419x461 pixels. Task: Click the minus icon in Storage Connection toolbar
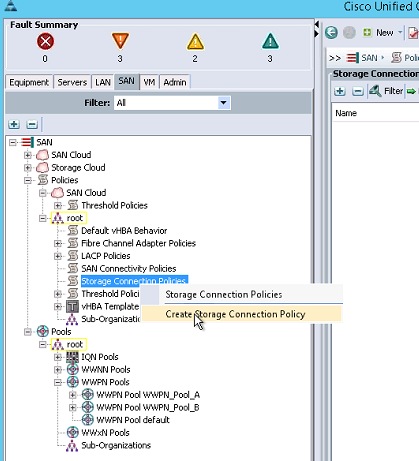coord(358,91)
